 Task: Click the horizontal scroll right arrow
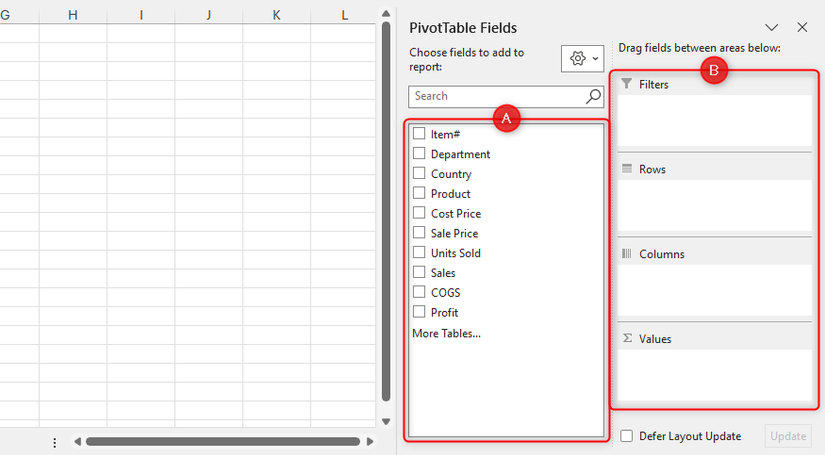point(370,441)
